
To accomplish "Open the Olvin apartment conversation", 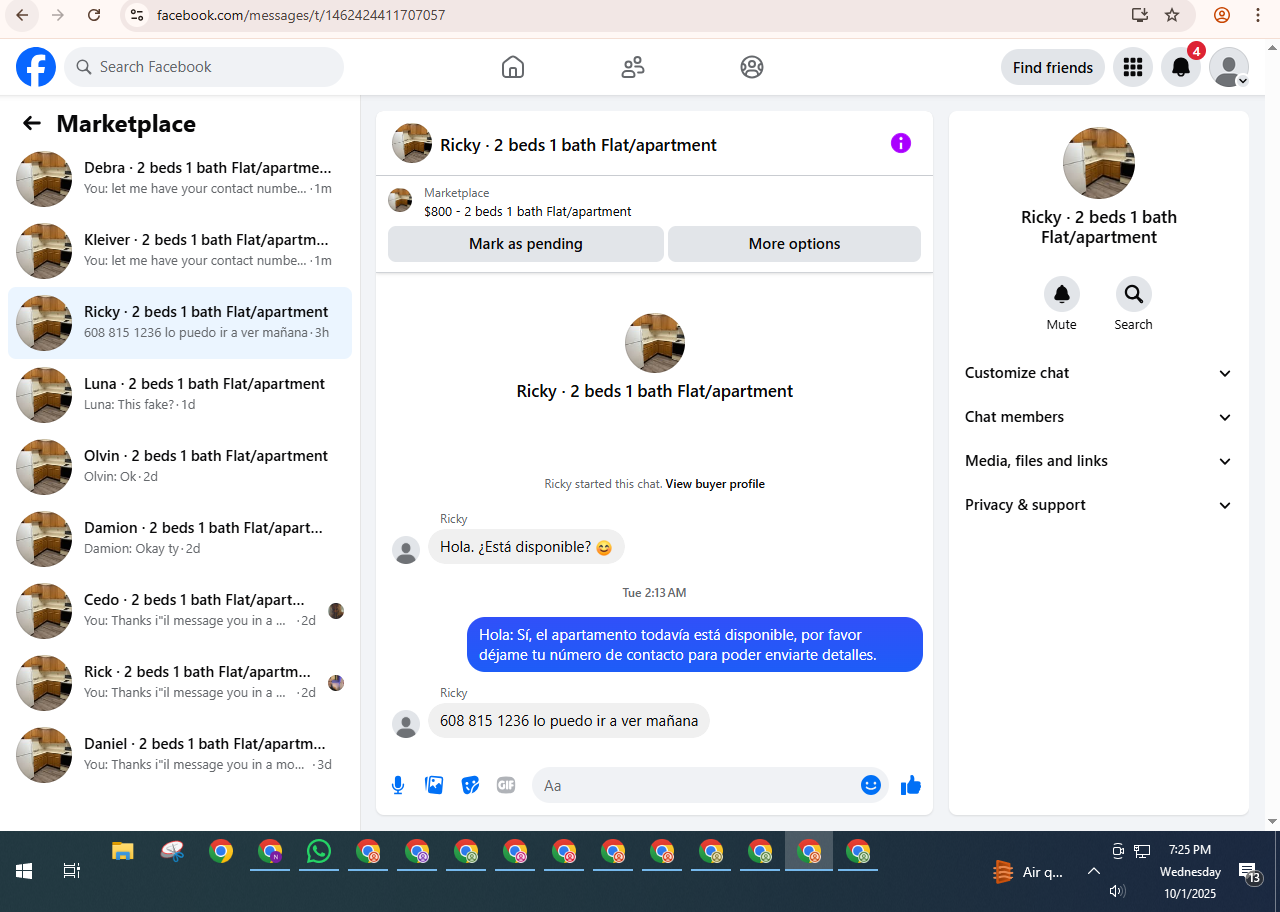I will [180, 467].
